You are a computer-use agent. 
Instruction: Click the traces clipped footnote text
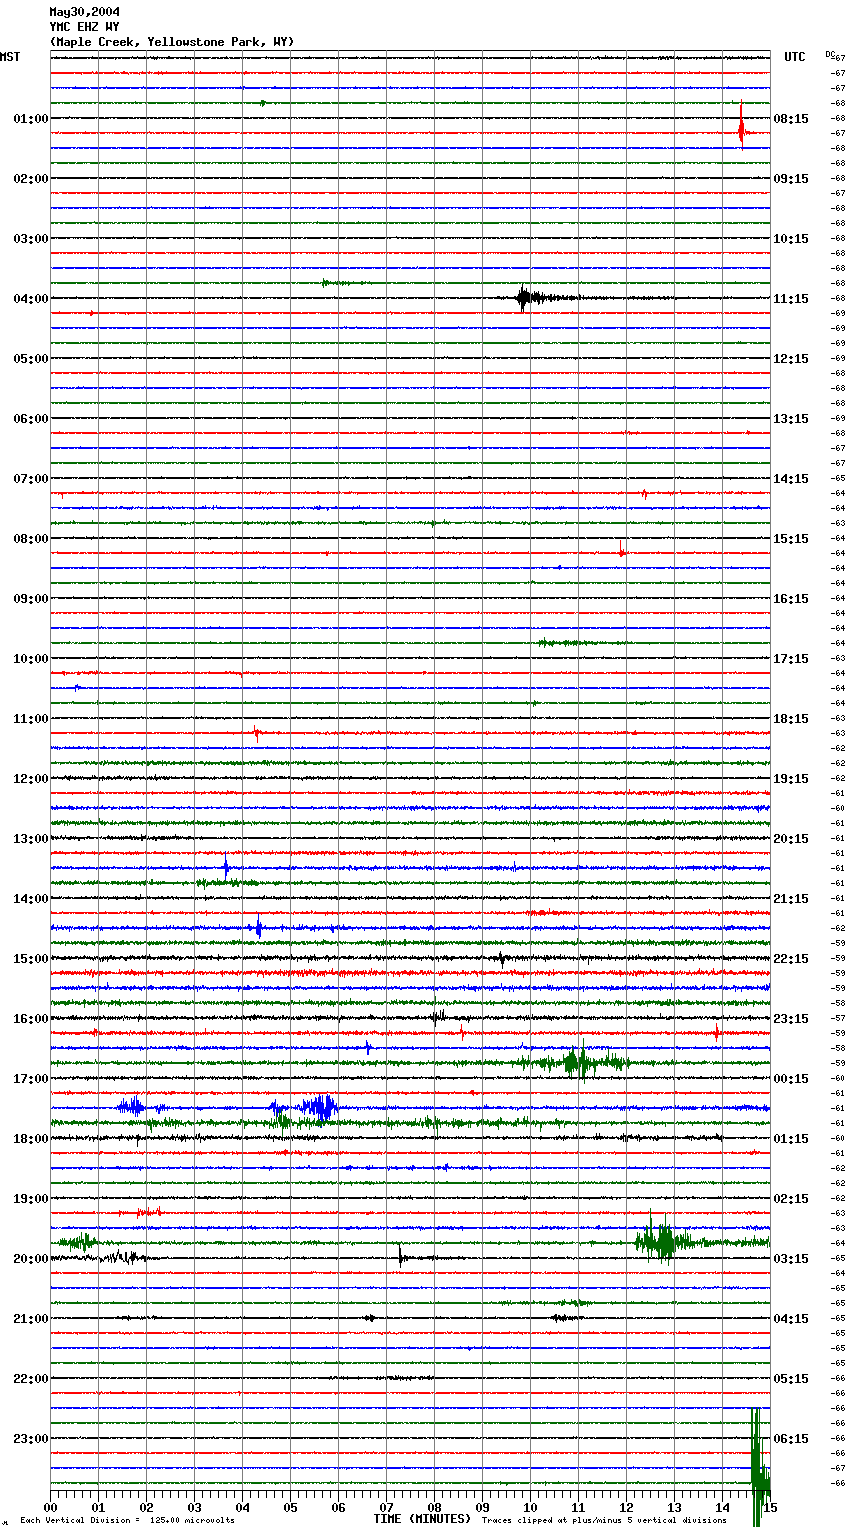coord(604,1520)
